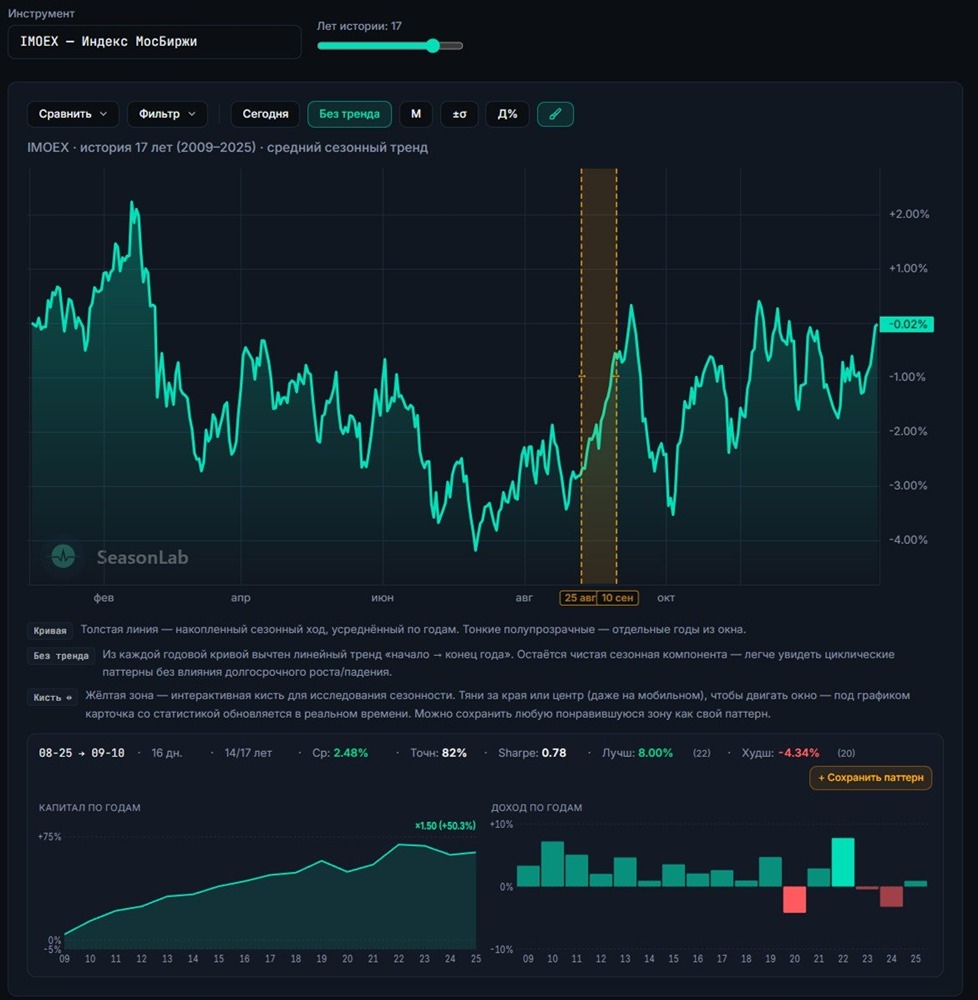The width and height of the screenshot is (978, 1000).
Task: Click the -4.00% y-axis label
Action: [x=909, y=540]
